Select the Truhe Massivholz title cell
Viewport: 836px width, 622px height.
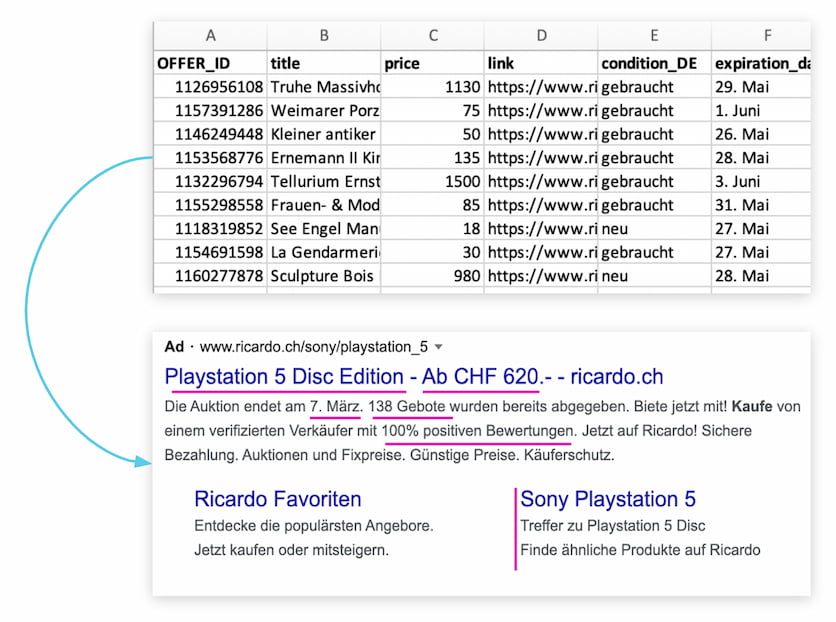tap(324, 86)
